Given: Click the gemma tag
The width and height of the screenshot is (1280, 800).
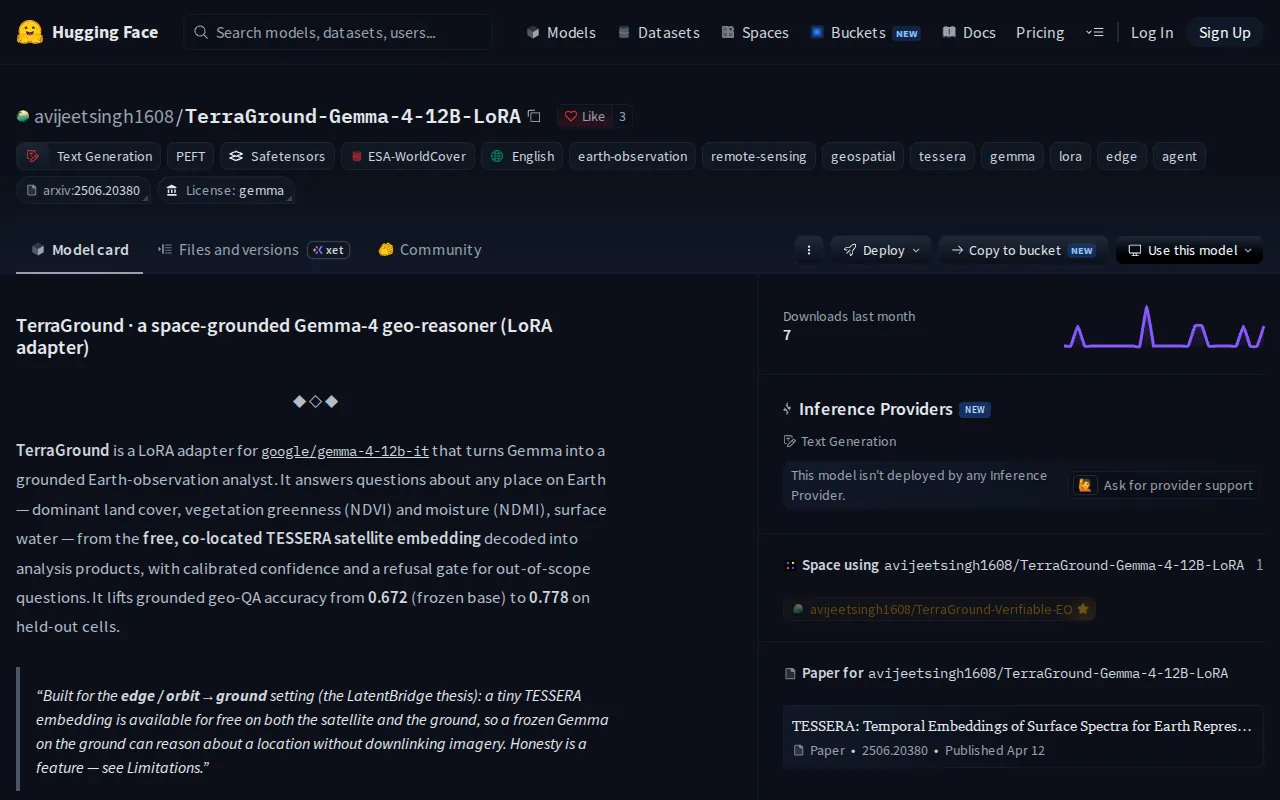Looking at the screenshot, I should [x=1012, y=156].
